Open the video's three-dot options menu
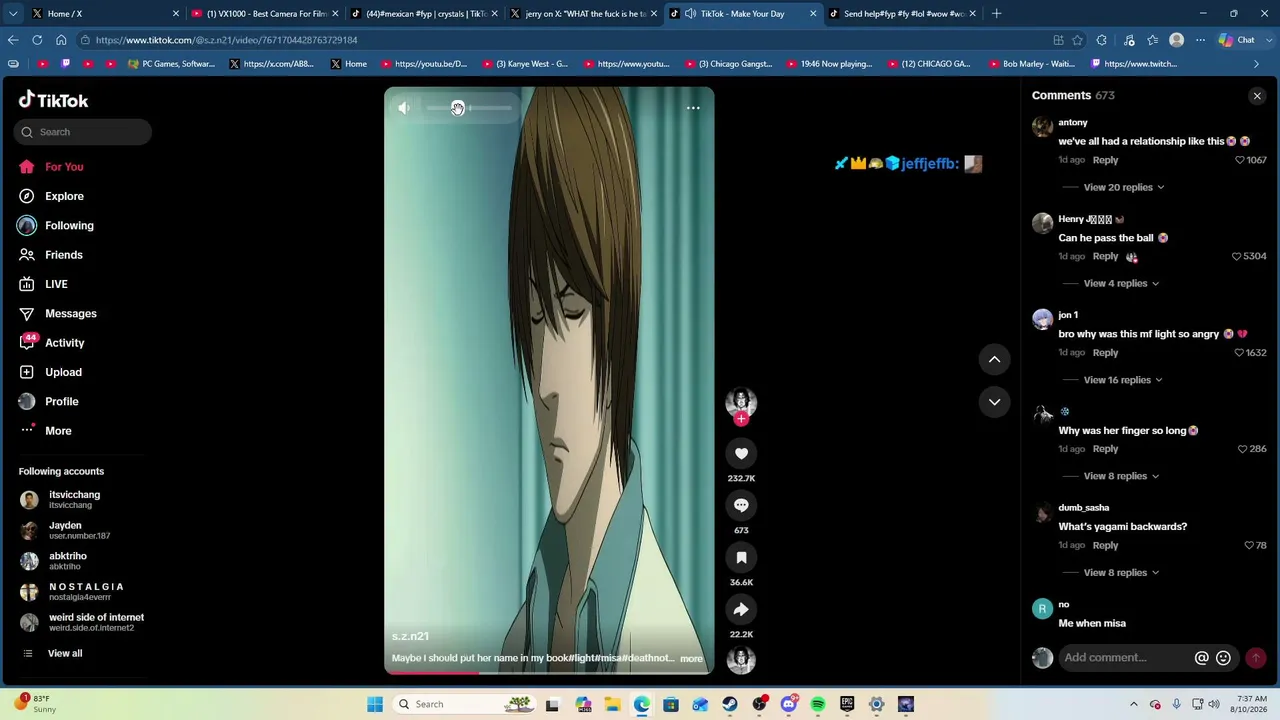 [x=693, y=108]
